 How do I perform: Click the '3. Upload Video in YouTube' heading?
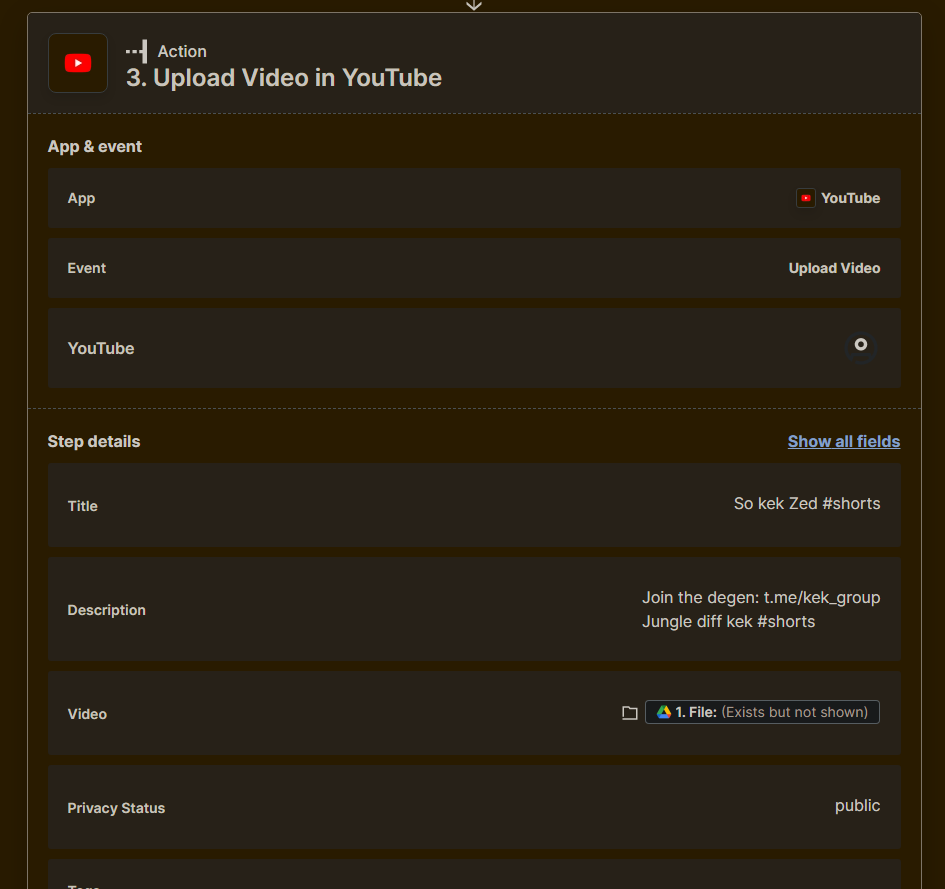click(284, 78)
